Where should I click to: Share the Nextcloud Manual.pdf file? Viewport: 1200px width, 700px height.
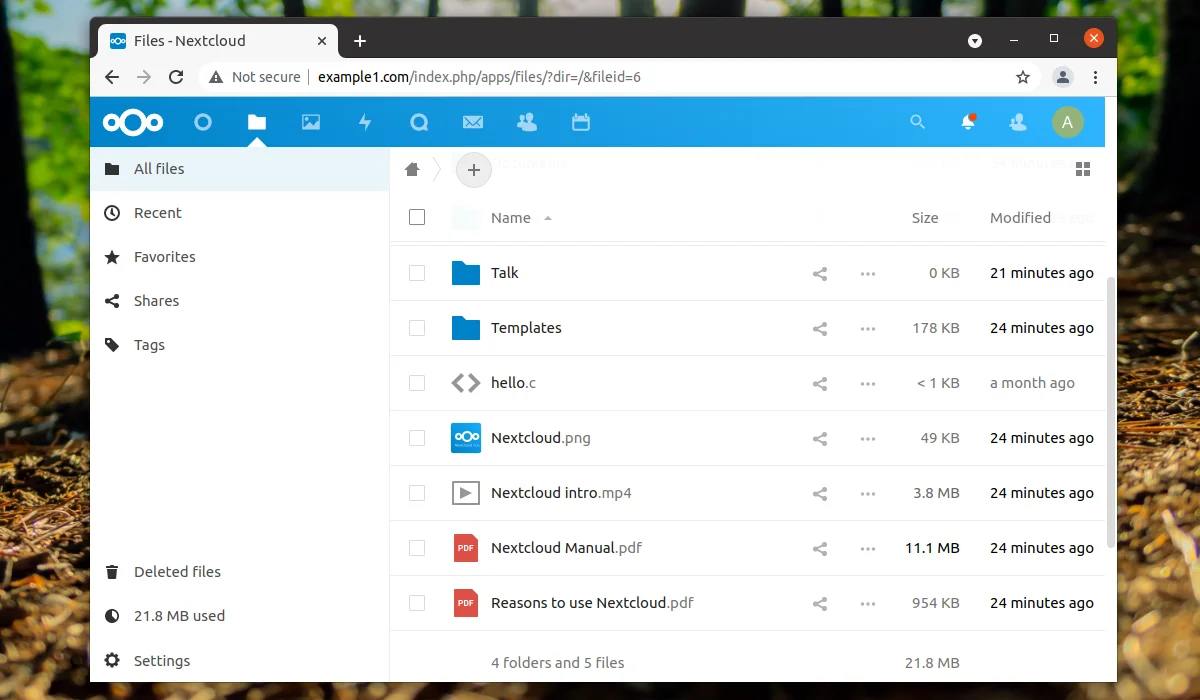point(820,548)
